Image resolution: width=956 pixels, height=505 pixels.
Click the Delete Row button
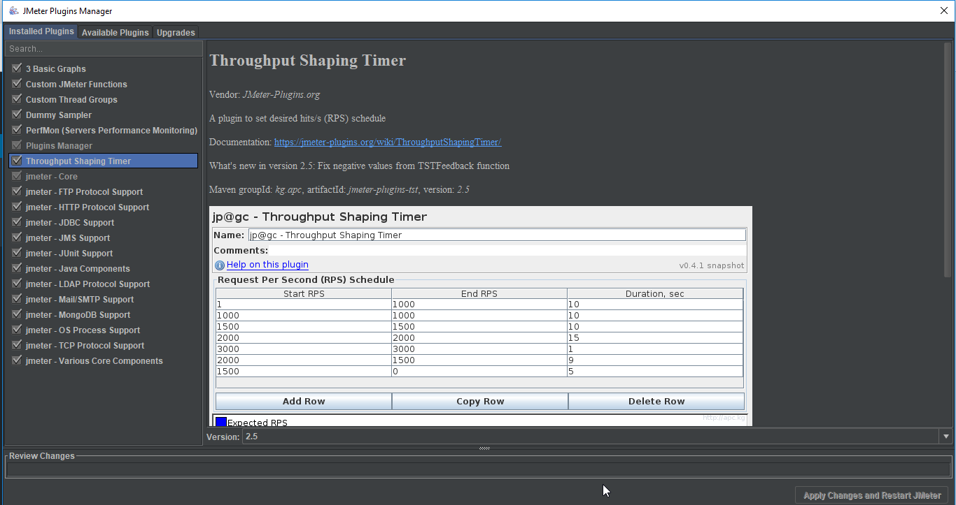(656, 401)
